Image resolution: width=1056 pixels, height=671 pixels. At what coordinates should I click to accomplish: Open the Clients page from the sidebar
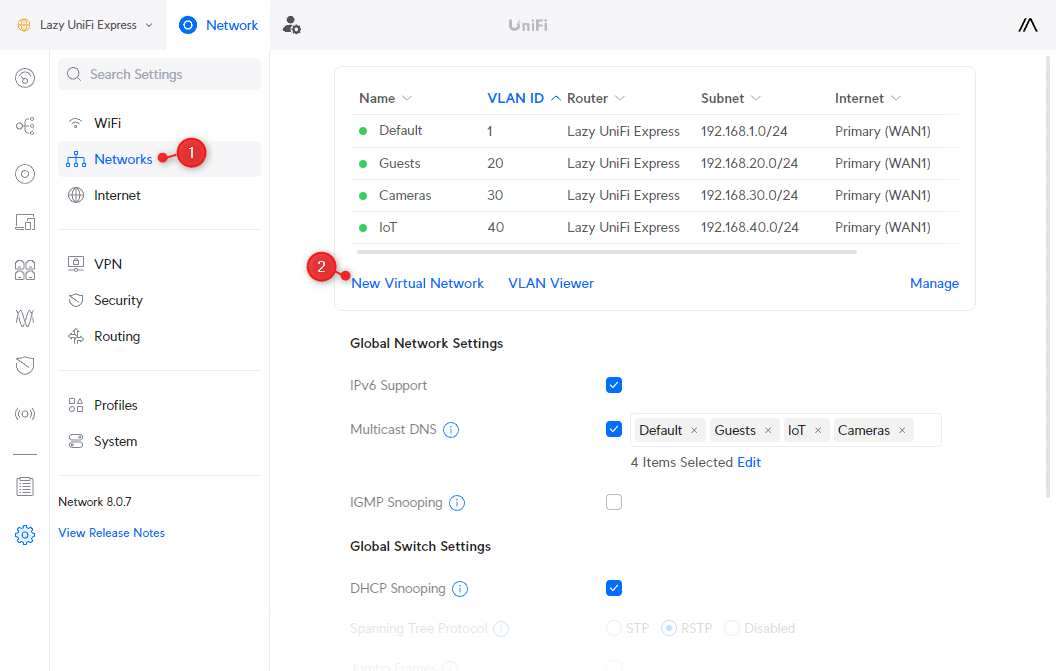point(25,270)
